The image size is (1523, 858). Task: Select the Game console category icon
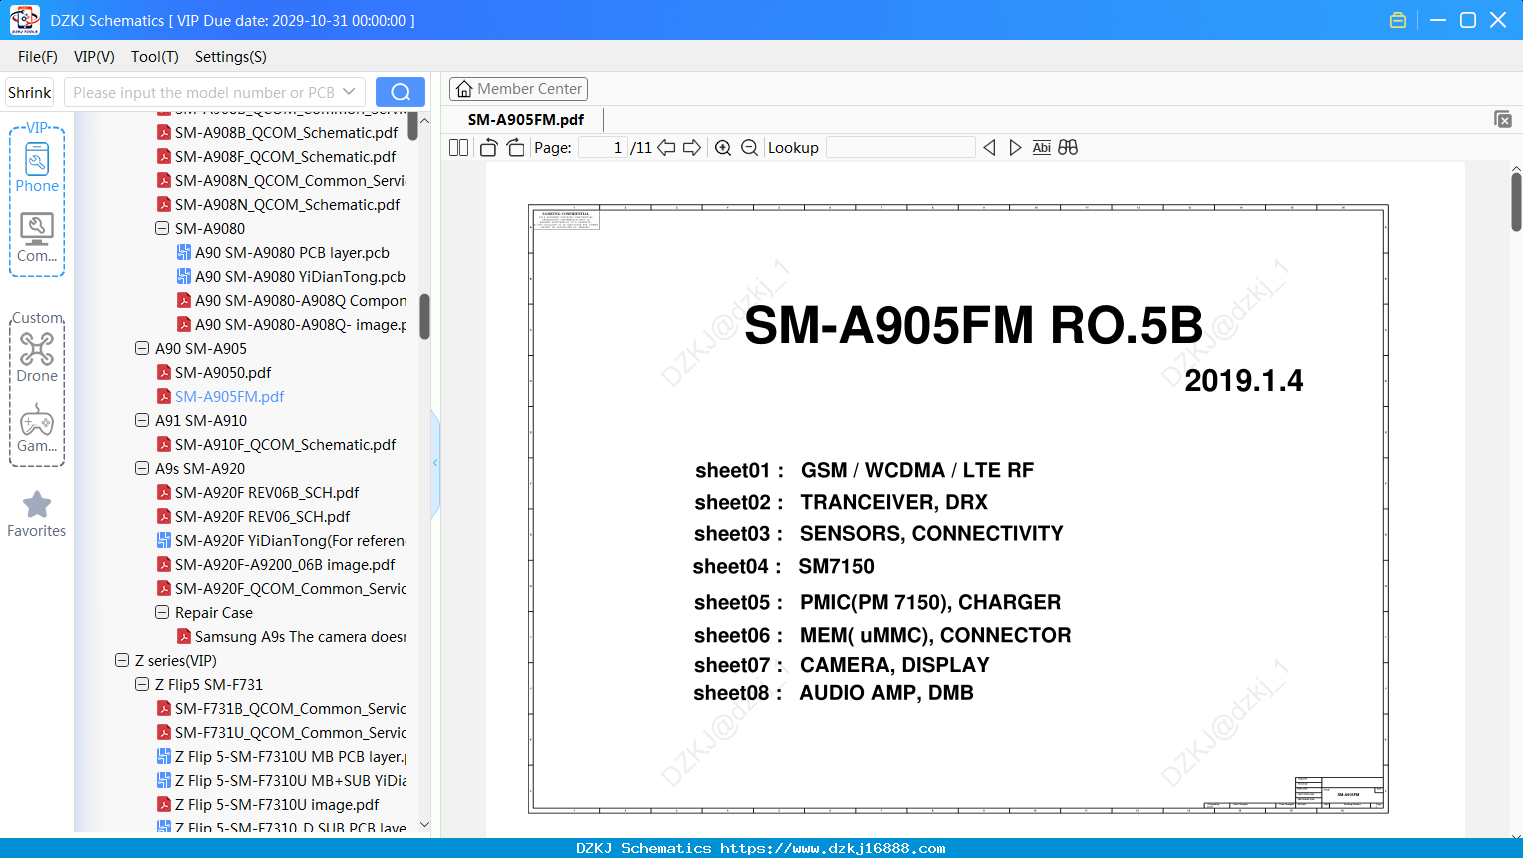[37, 428]
